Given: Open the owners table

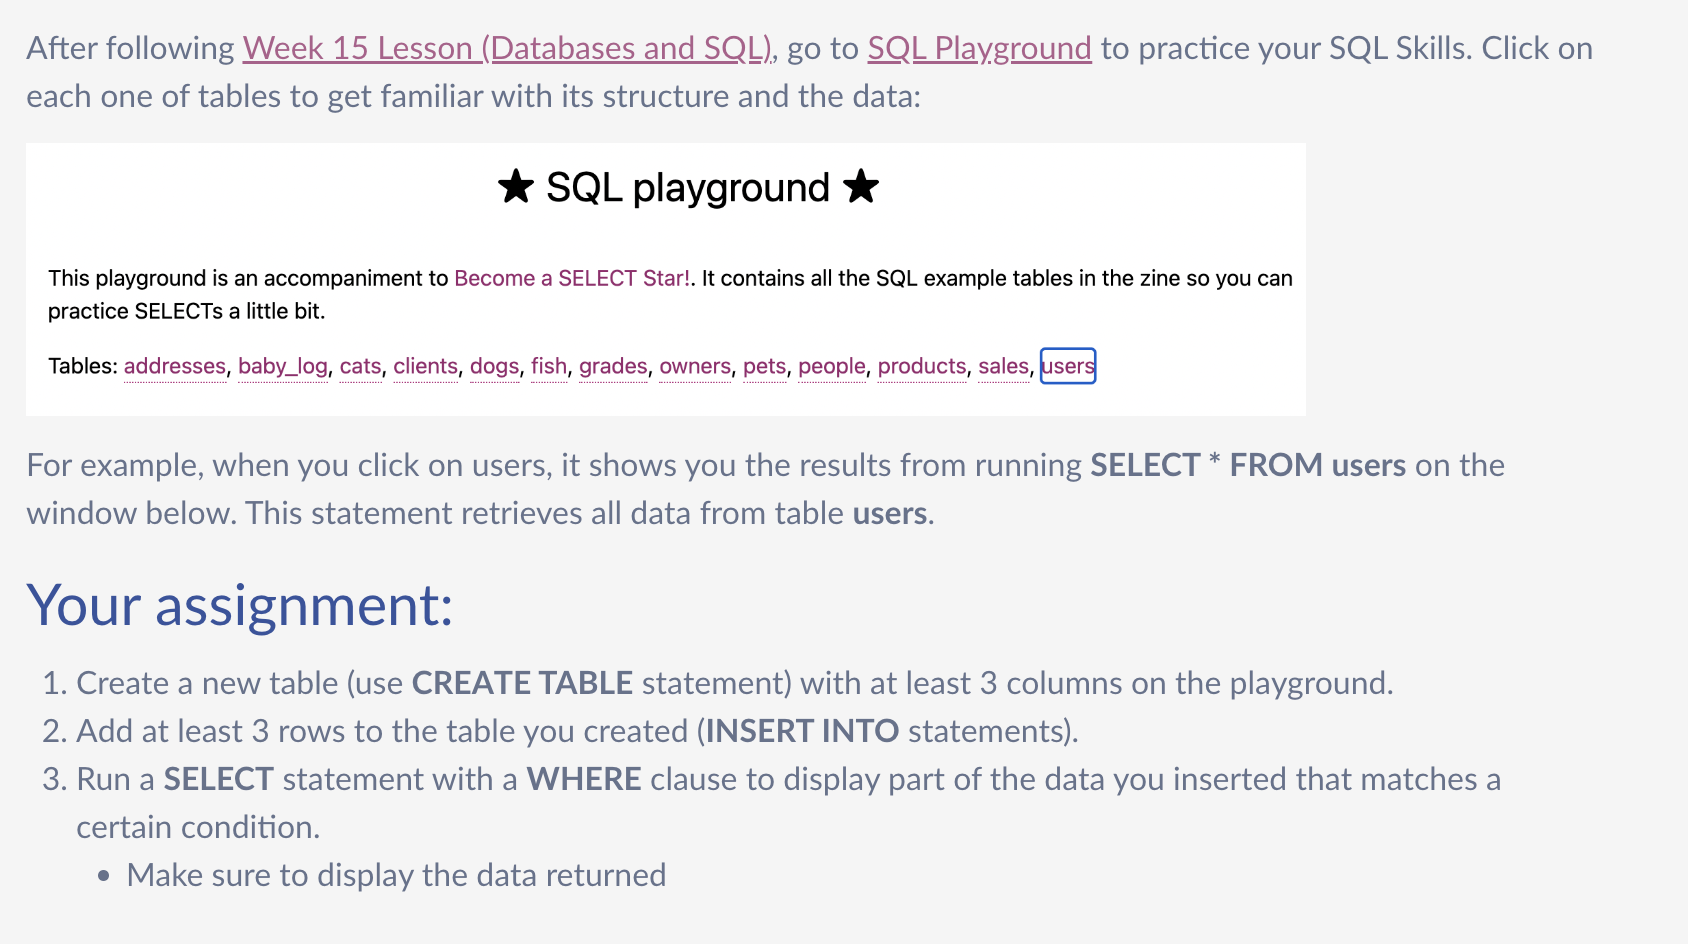Looking at the screenshot, I should tap(694, 366).
